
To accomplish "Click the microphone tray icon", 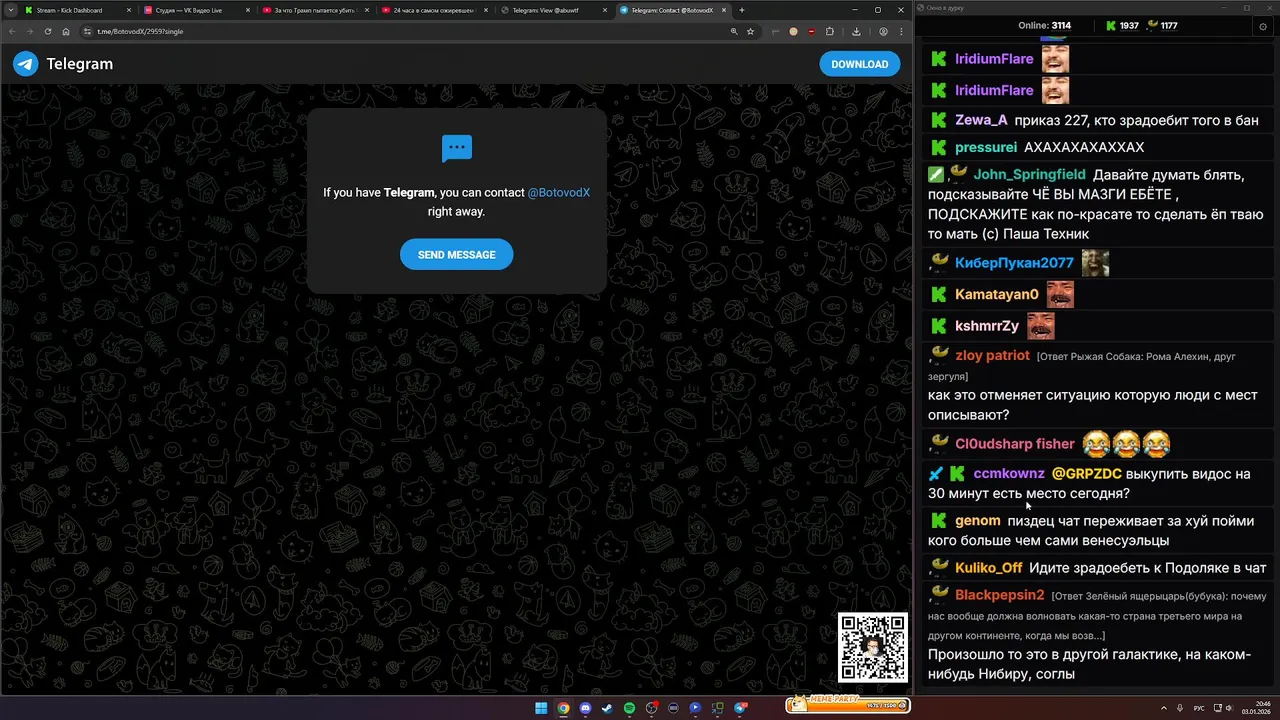I will click(1182, 708).
